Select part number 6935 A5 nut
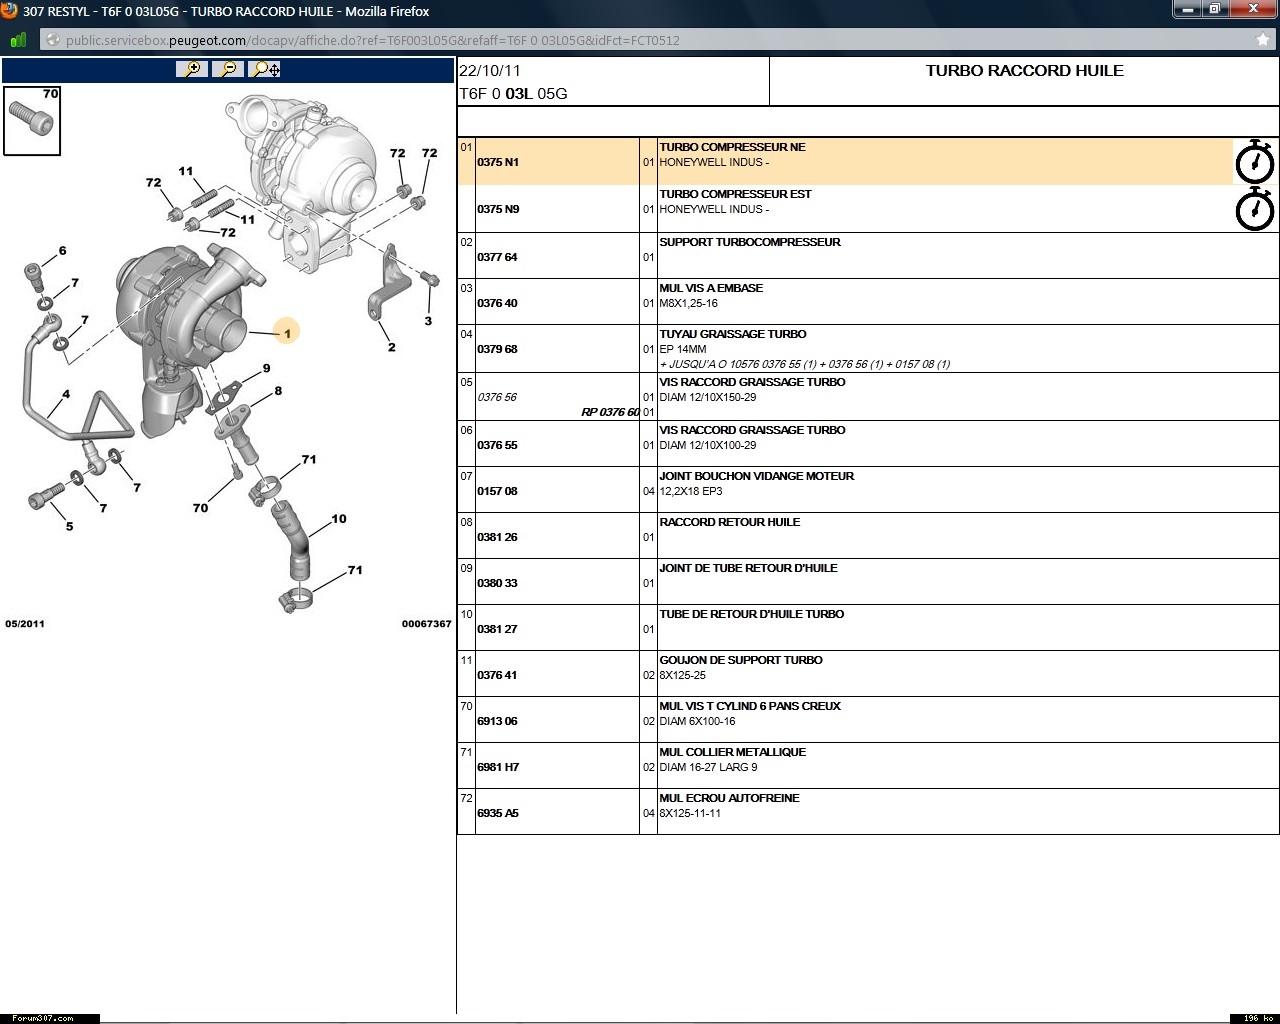Image resolution: width=1280 pixels, height=1024 pixels. pyautogui.click(x=498, y=813)
